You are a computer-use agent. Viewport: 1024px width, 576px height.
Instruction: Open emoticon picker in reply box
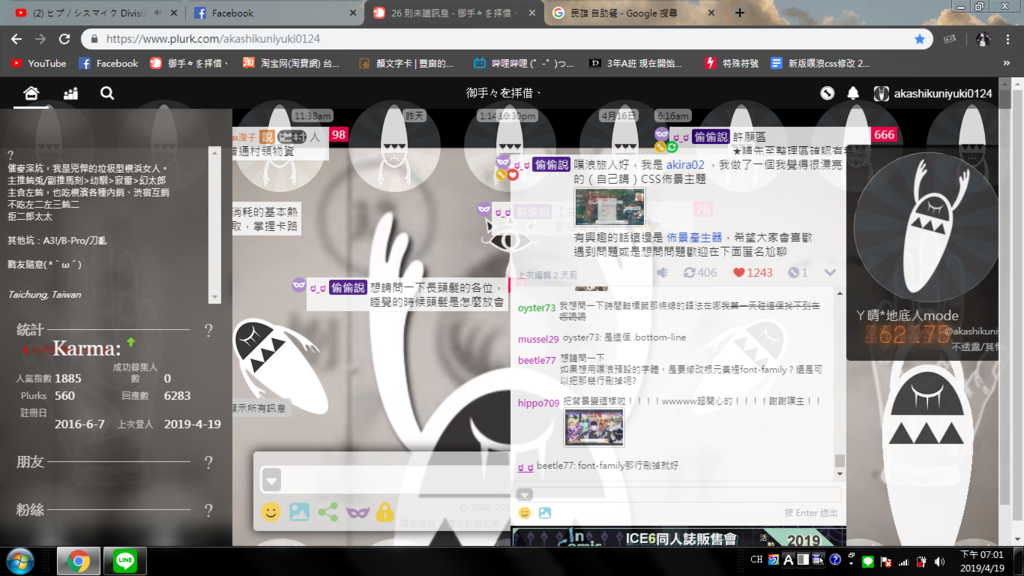(524, 513)
